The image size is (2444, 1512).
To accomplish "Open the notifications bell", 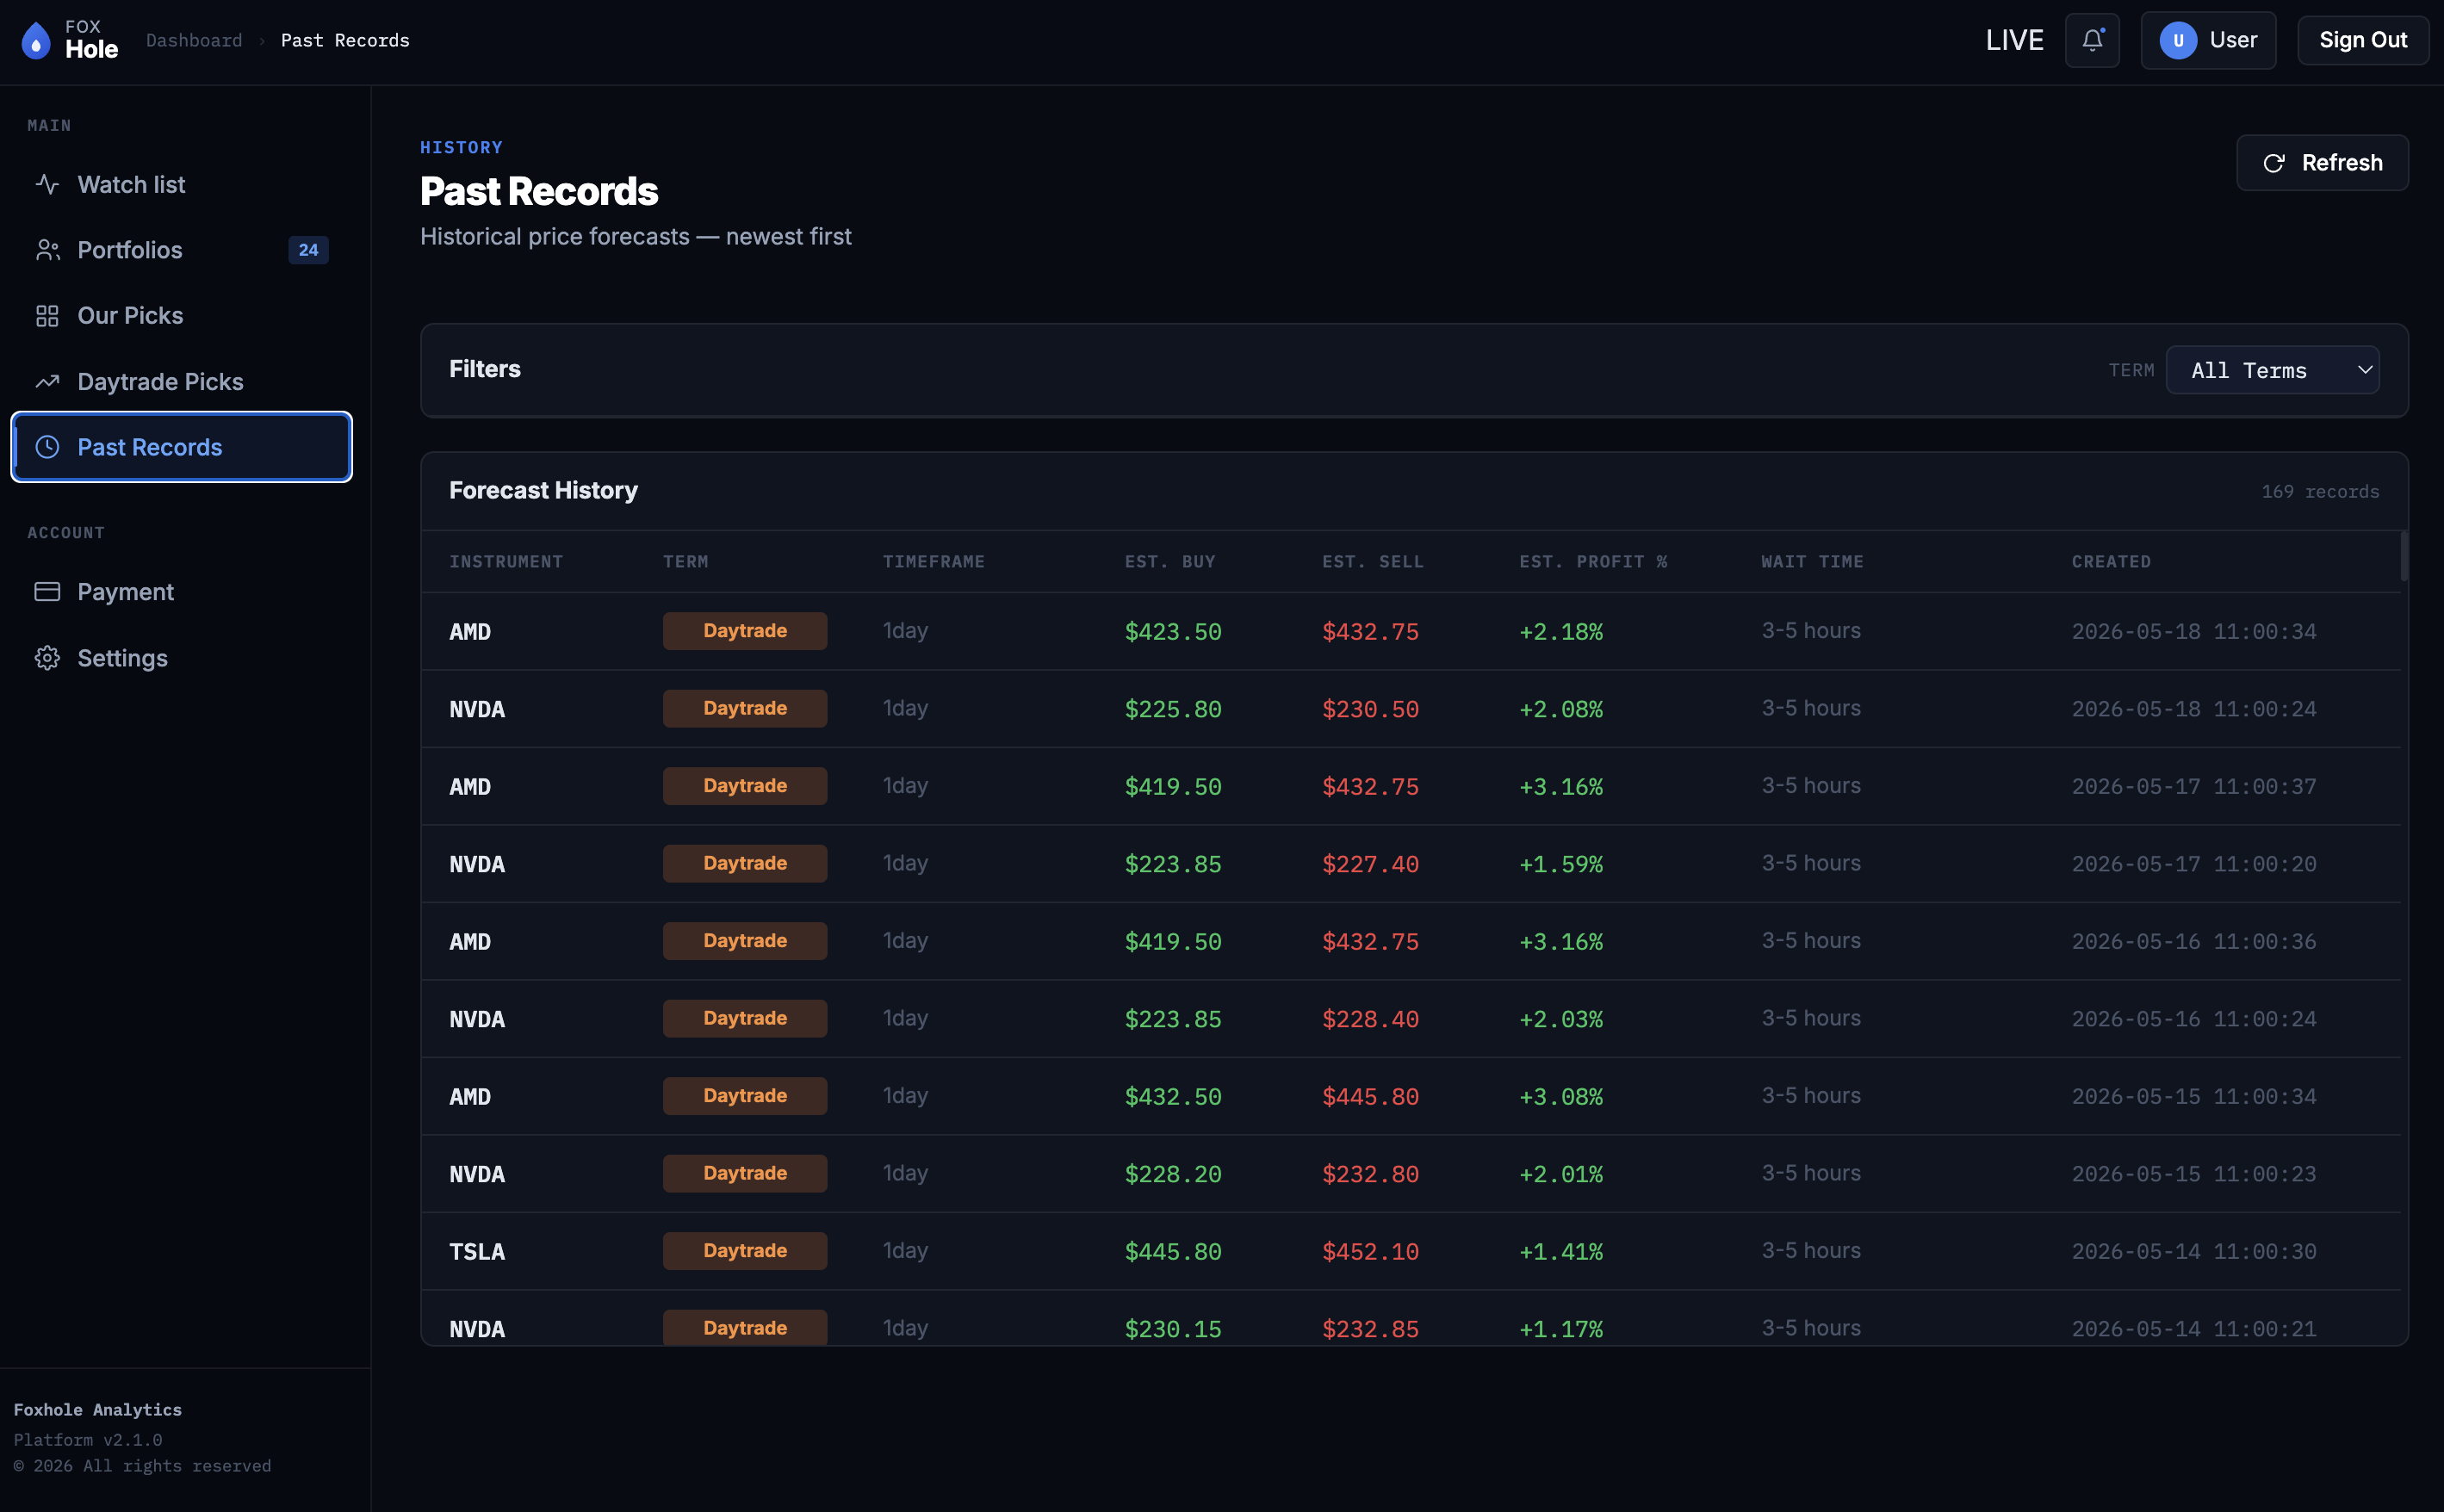I will [2092, 40].
